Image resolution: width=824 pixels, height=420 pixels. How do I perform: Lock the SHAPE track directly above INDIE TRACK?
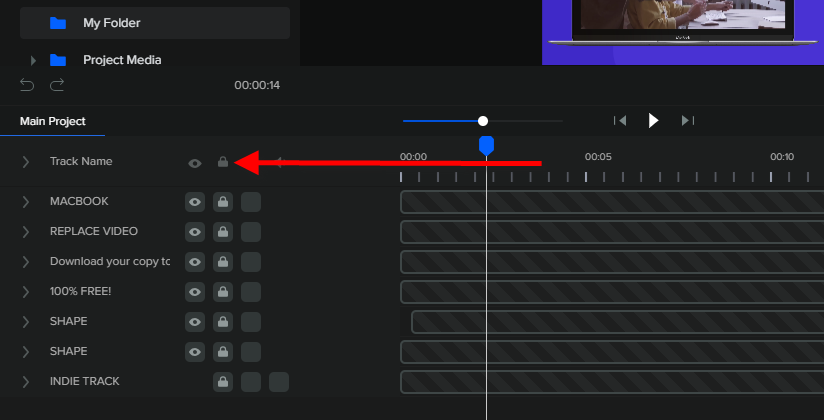click(x=223, y=352)
